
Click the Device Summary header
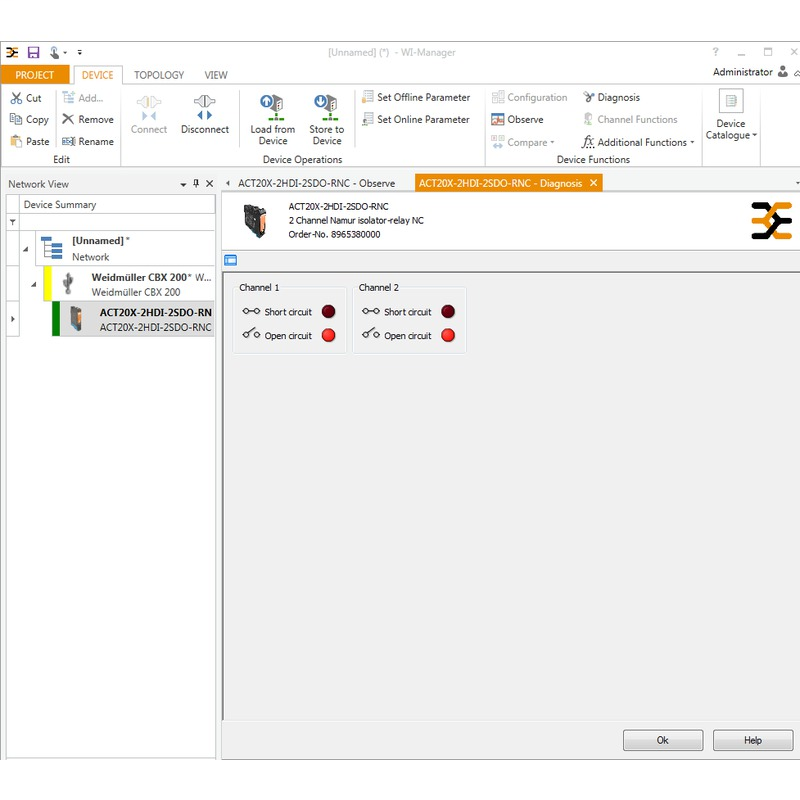pos(117,205)
